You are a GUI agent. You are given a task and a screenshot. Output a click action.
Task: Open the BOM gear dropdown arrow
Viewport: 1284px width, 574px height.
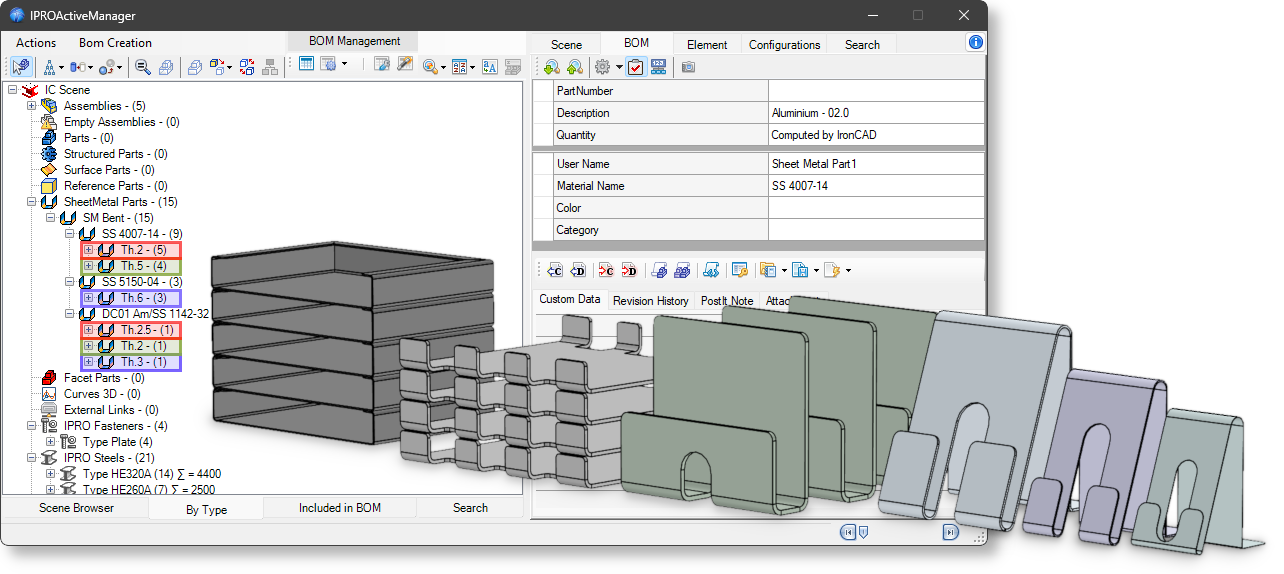(x=619, y=68)
